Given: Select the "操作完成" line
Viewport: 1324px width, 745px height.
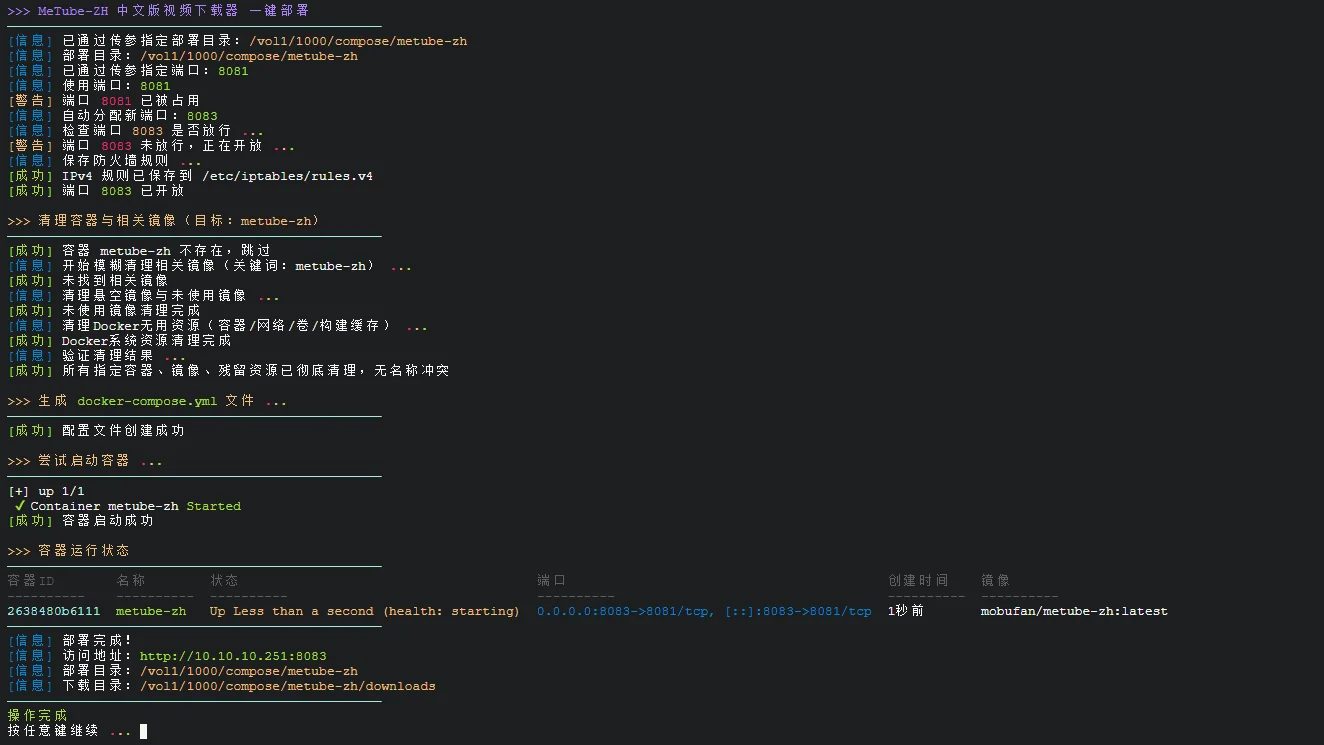Looking at the screenshot, I should tap(38, 716).
